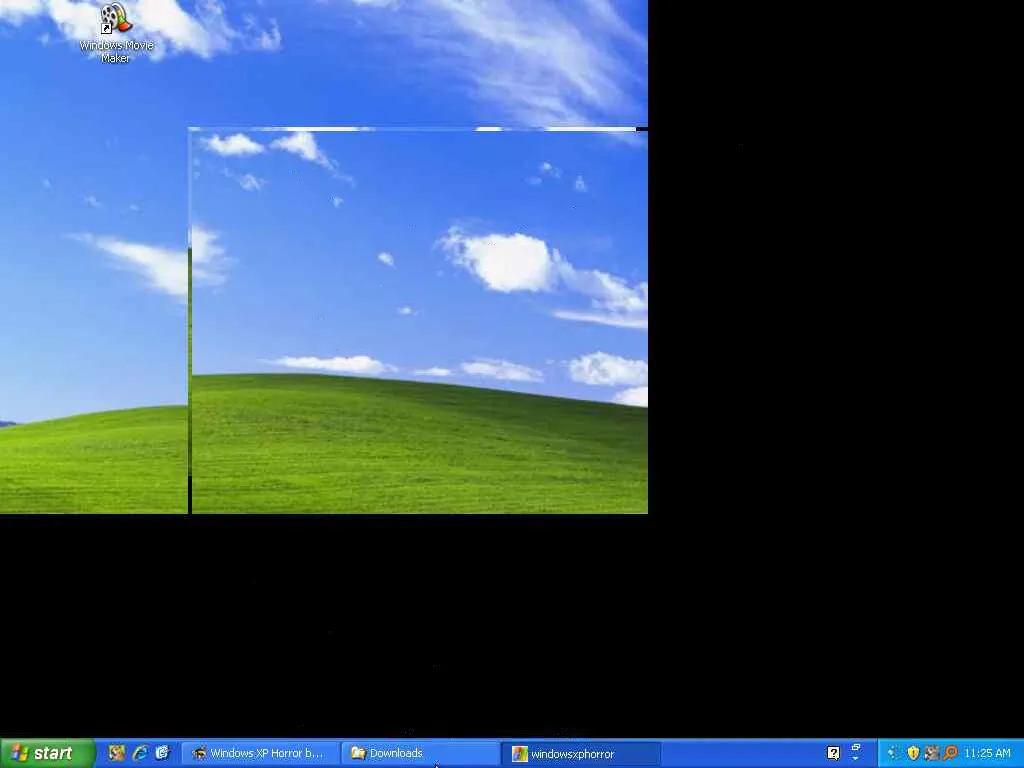This screenshot has width=1024, height=768.
Task: Click the question mark help icon in taskbar
Action: [833, 754]
